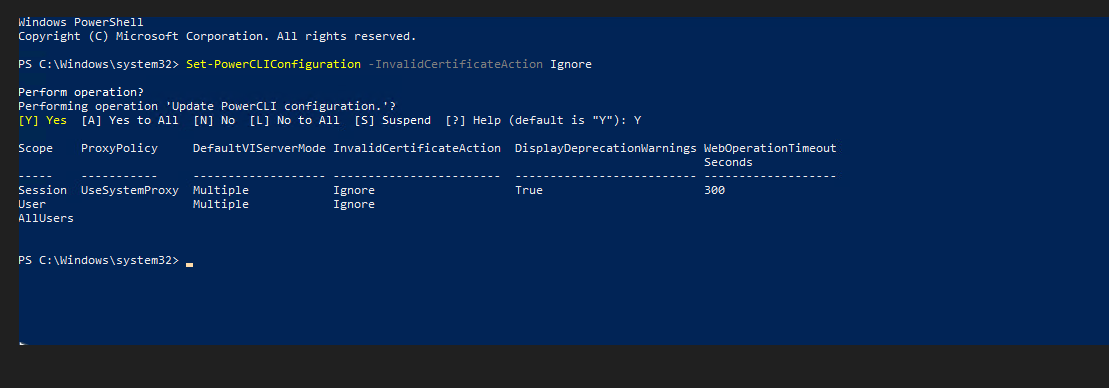Click the Ignore argument in the command line
This screenshot has width=1109, height=388.
pos(571,64)
